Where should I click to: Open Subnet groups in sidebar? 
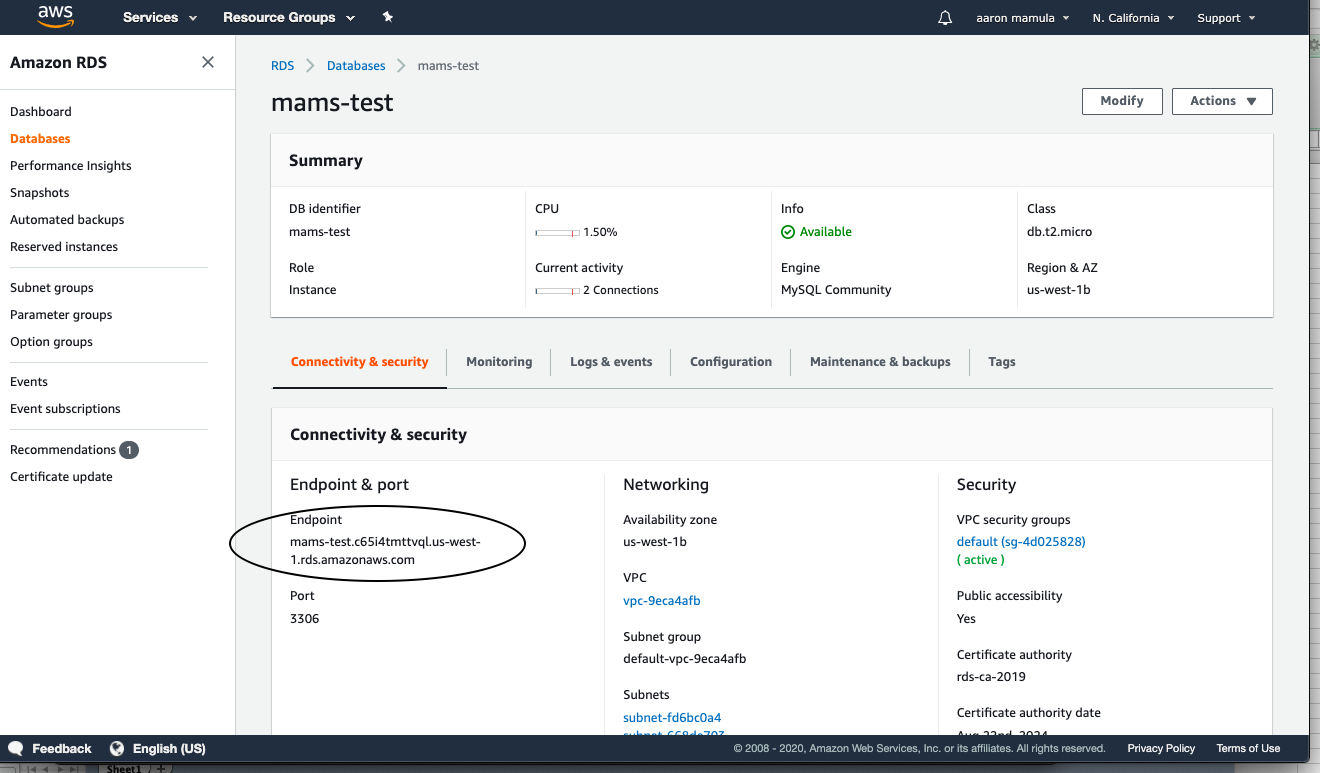point(52,288)
